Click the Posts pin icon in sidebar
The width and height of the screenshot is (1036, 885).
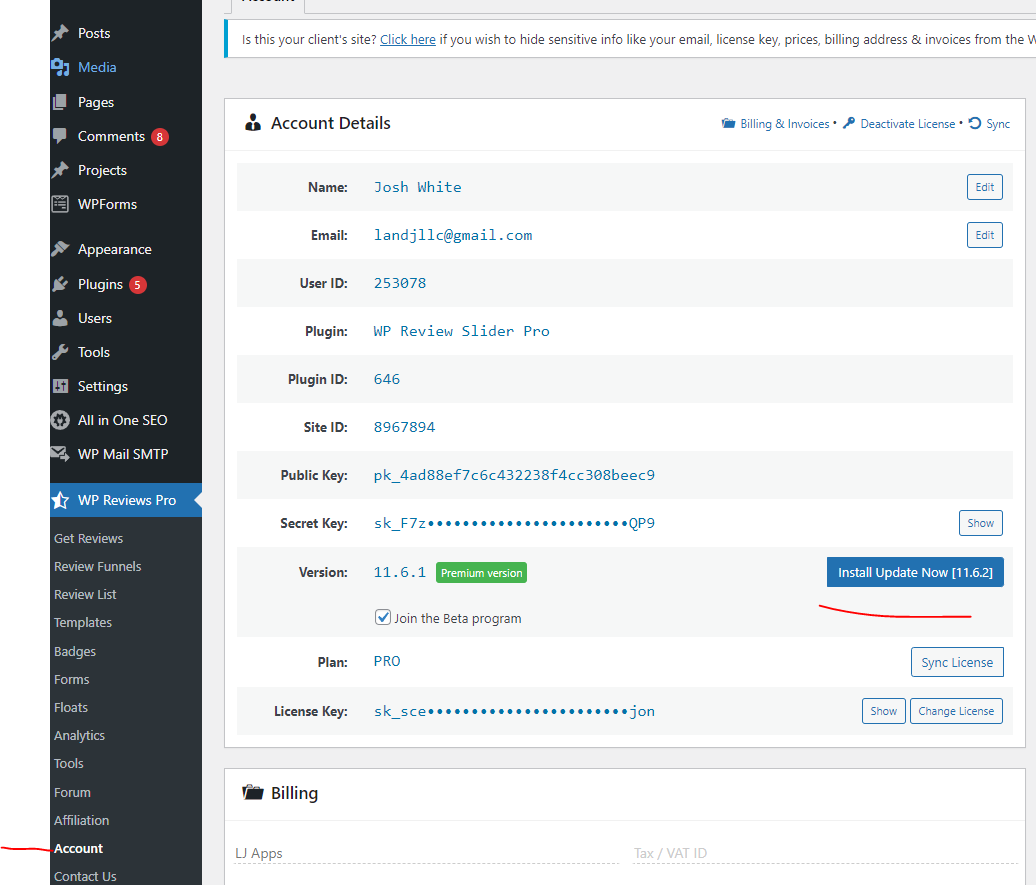(60, 33)
